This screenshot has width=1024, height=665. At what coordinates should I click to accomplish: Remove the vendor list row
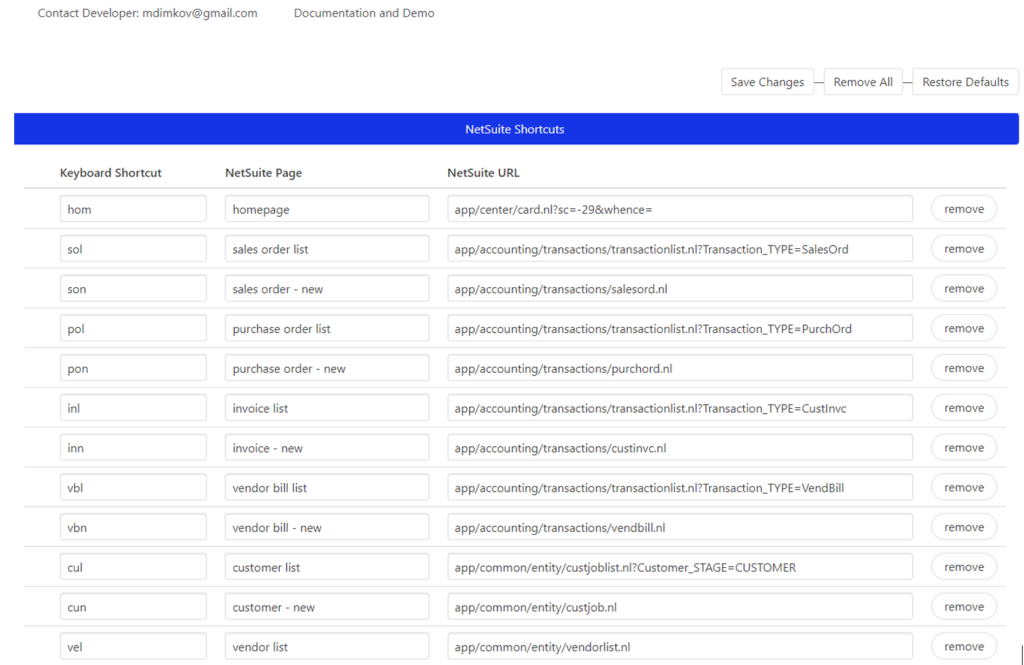[964, 647]
